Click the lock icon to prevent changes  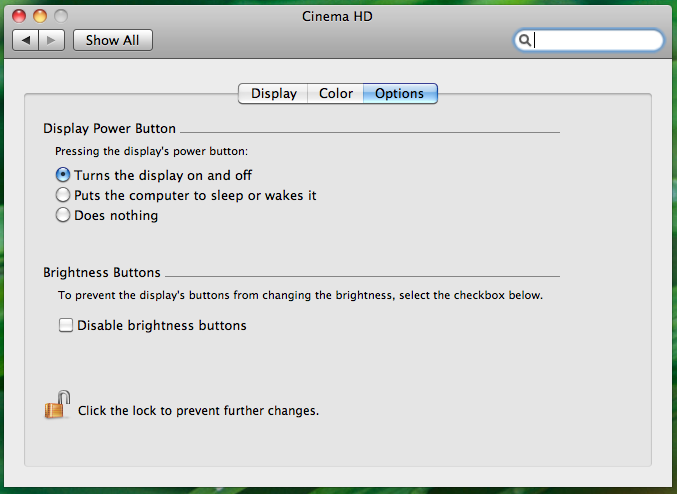coord(57,405)
